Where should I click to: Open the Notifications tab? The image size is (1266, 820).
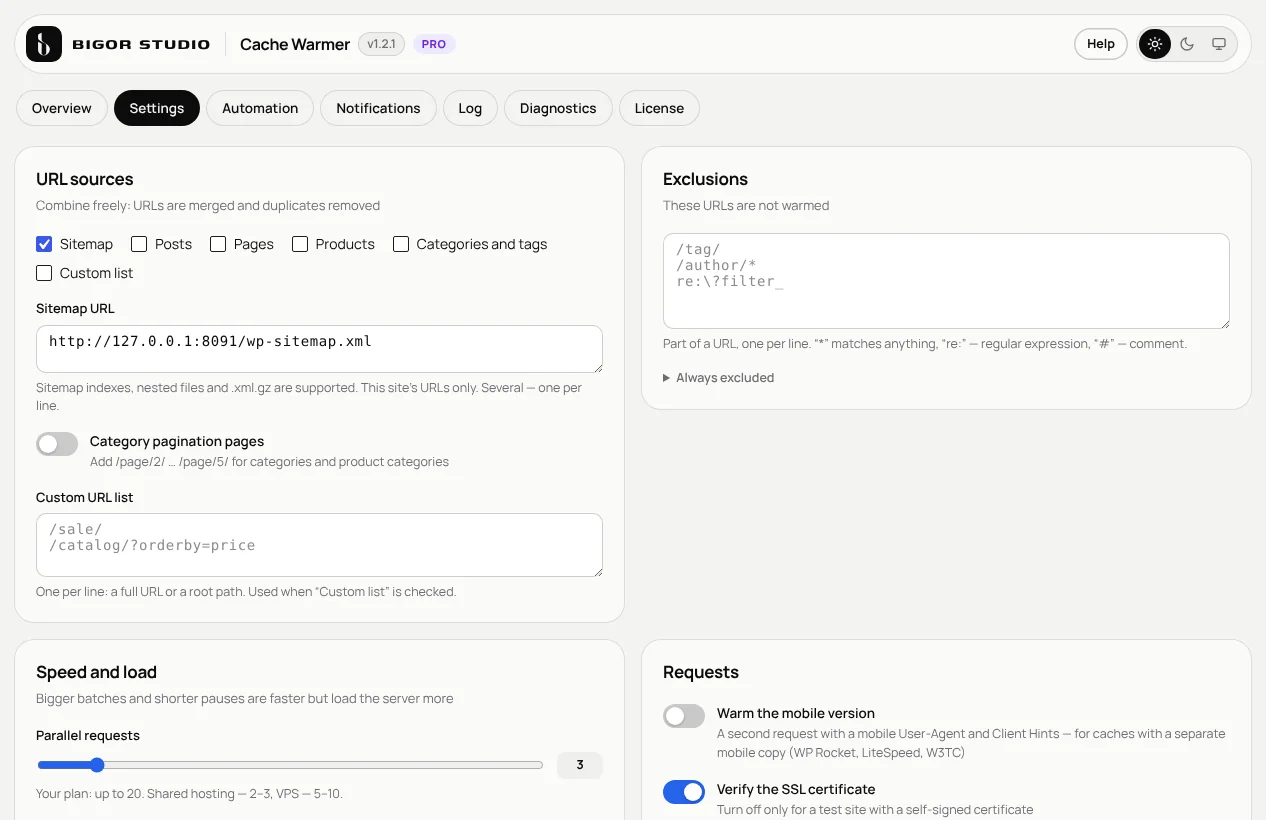click(x=378, y=108)
